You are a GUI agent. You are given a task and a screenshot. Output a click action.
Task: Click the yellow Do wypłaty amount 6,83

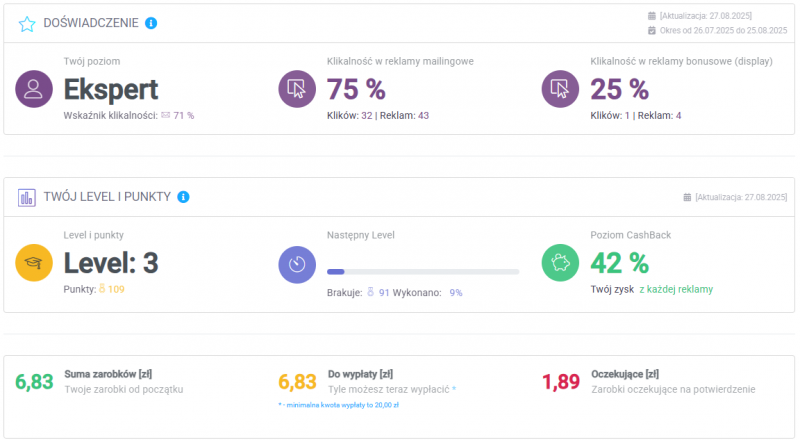[x=297, y=381]
